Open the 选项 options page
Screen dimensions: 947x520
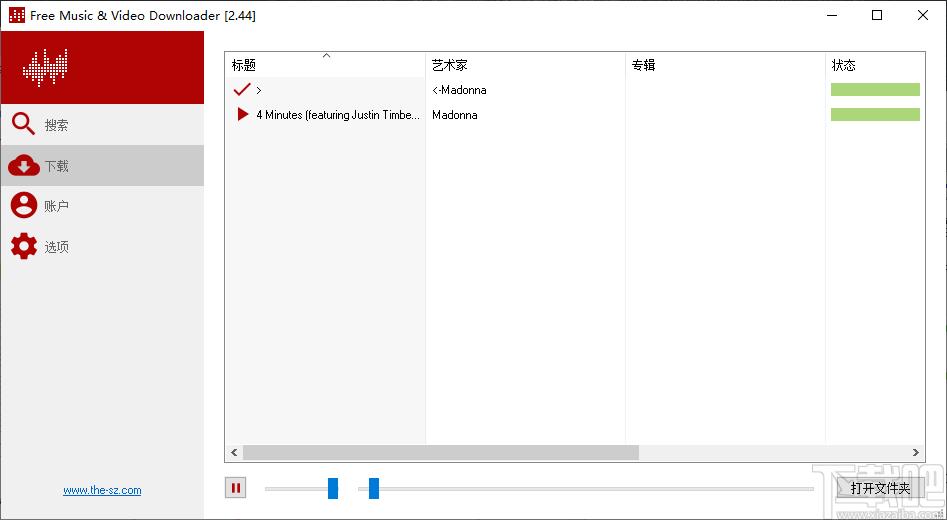coord(102,246)
